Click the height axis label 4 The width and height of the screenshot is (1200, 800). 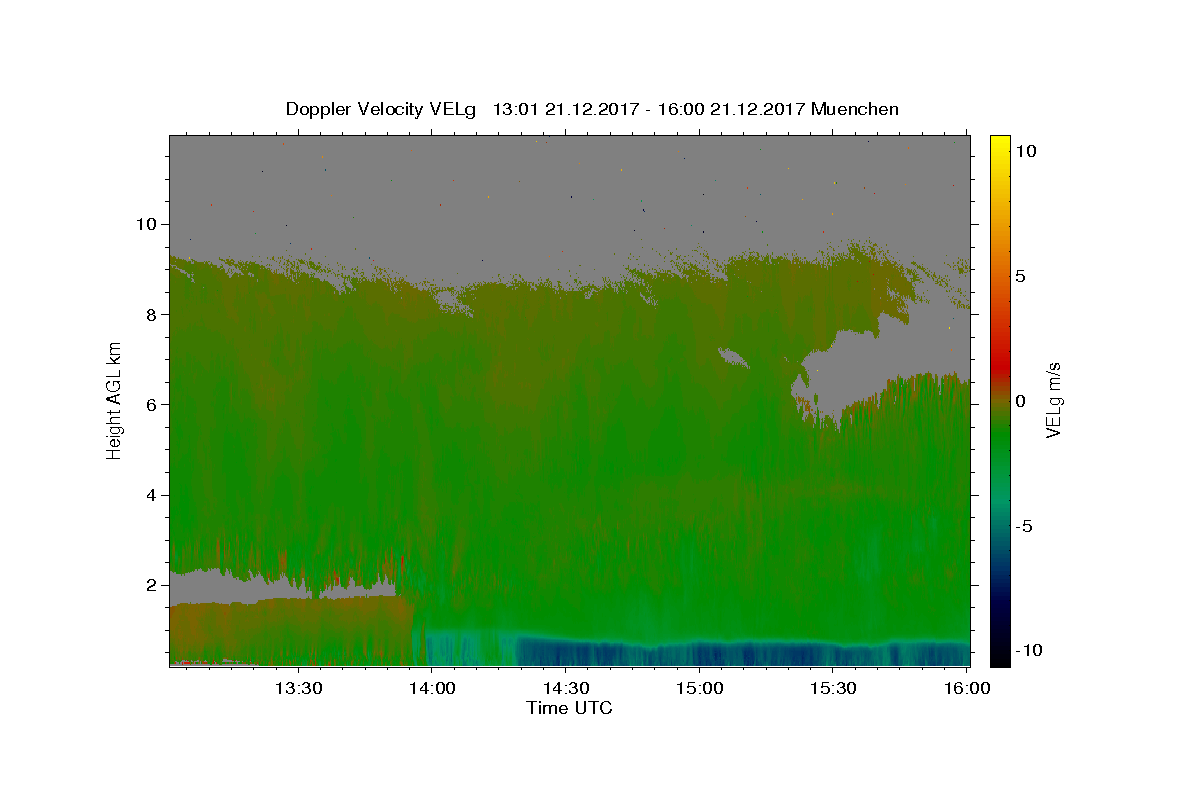pos(154,495)
